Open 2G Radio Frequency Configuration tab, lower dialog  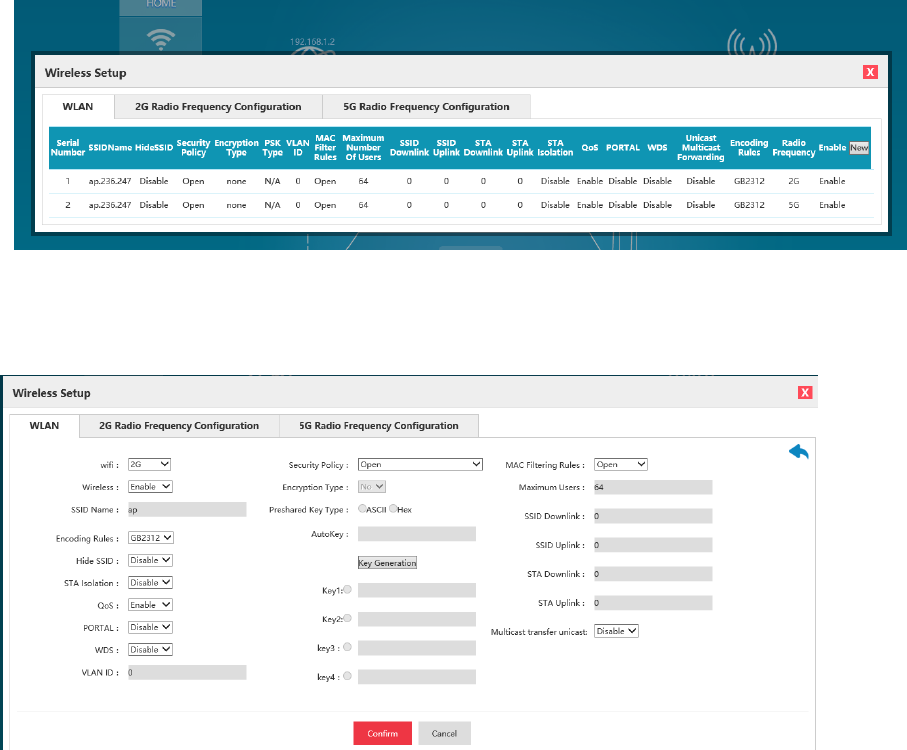pos(179,426)
